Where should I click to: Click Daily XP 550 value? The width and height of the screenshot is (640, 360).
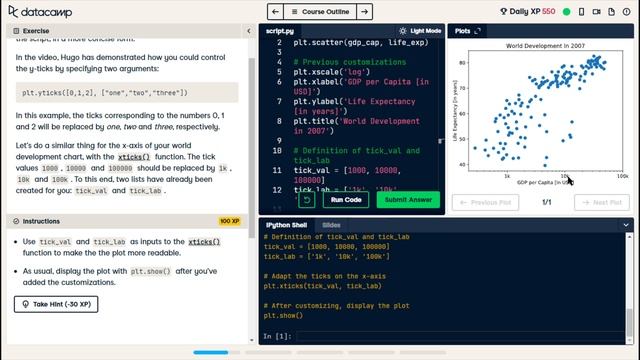tap(549, 11)
